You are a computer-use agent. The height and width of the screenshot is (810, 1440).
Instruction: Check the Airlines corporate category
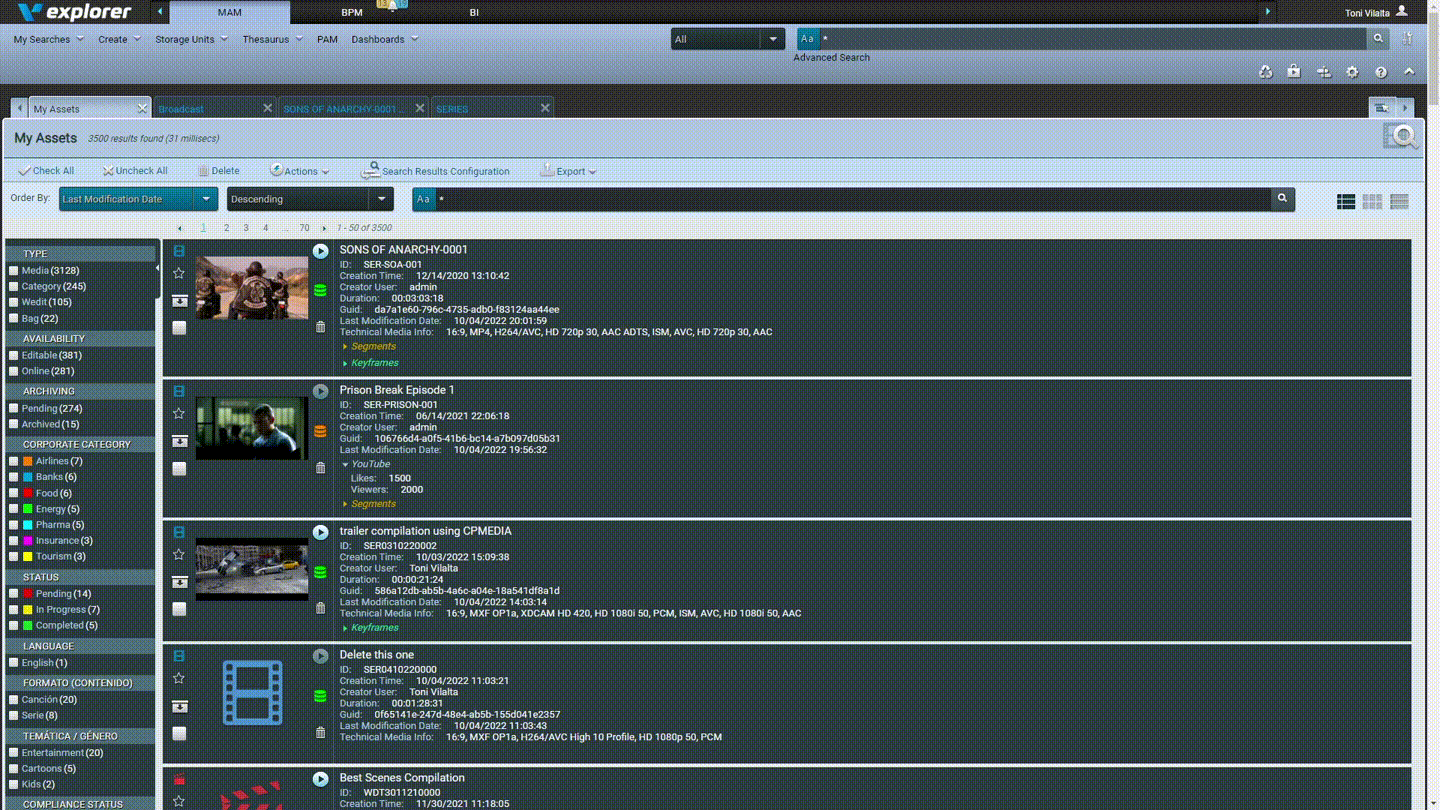[14, 461]
